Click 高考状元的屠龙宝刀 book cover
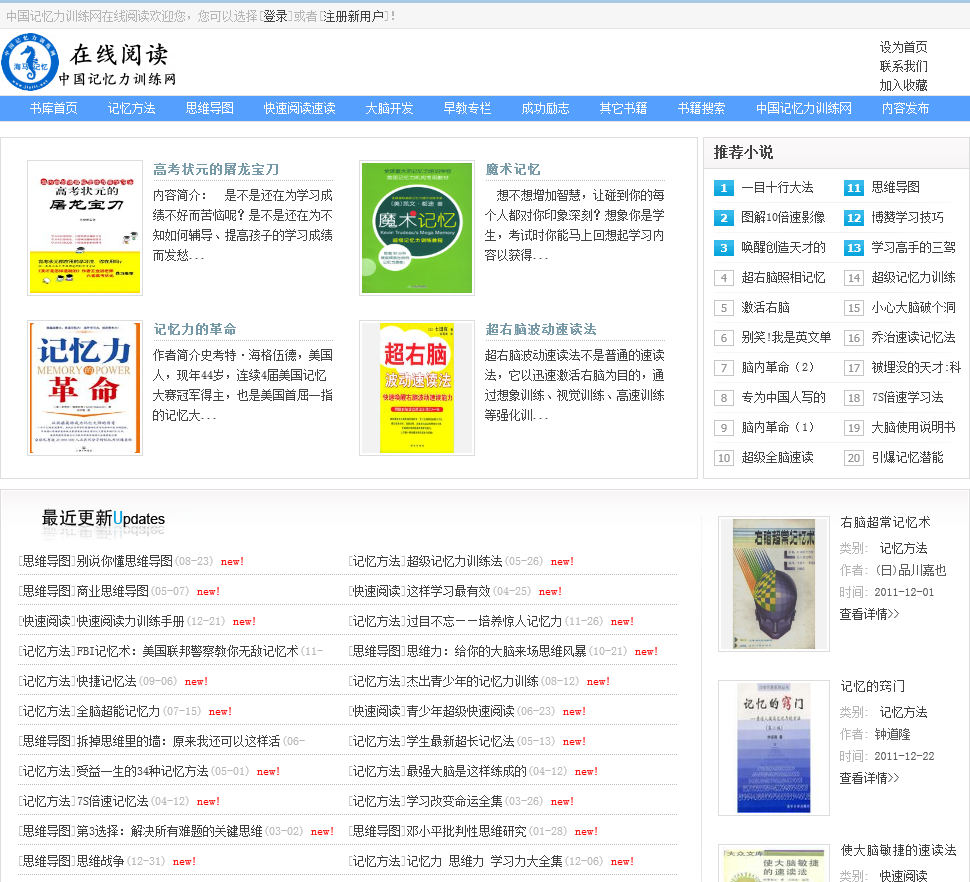970x882 pixels. 85,228
